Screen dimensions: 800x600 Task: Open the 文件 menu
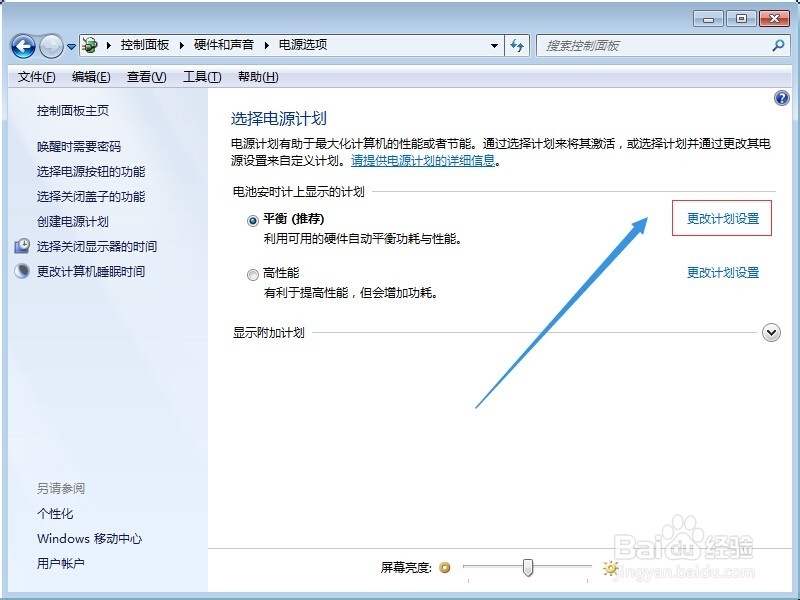(34, 75)
